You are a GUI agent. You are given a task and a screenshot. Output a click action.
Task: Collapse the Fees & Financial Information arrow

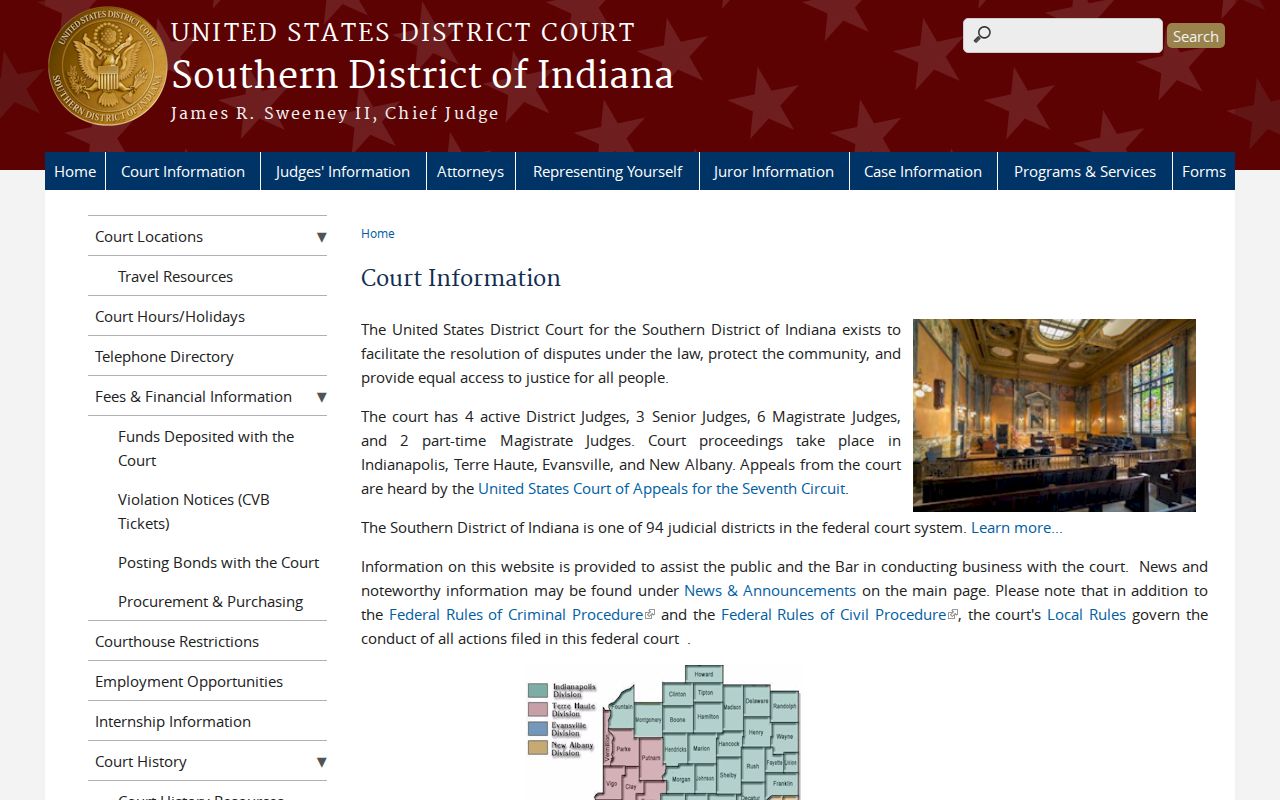pyautogui.click(x=321, y=397)
